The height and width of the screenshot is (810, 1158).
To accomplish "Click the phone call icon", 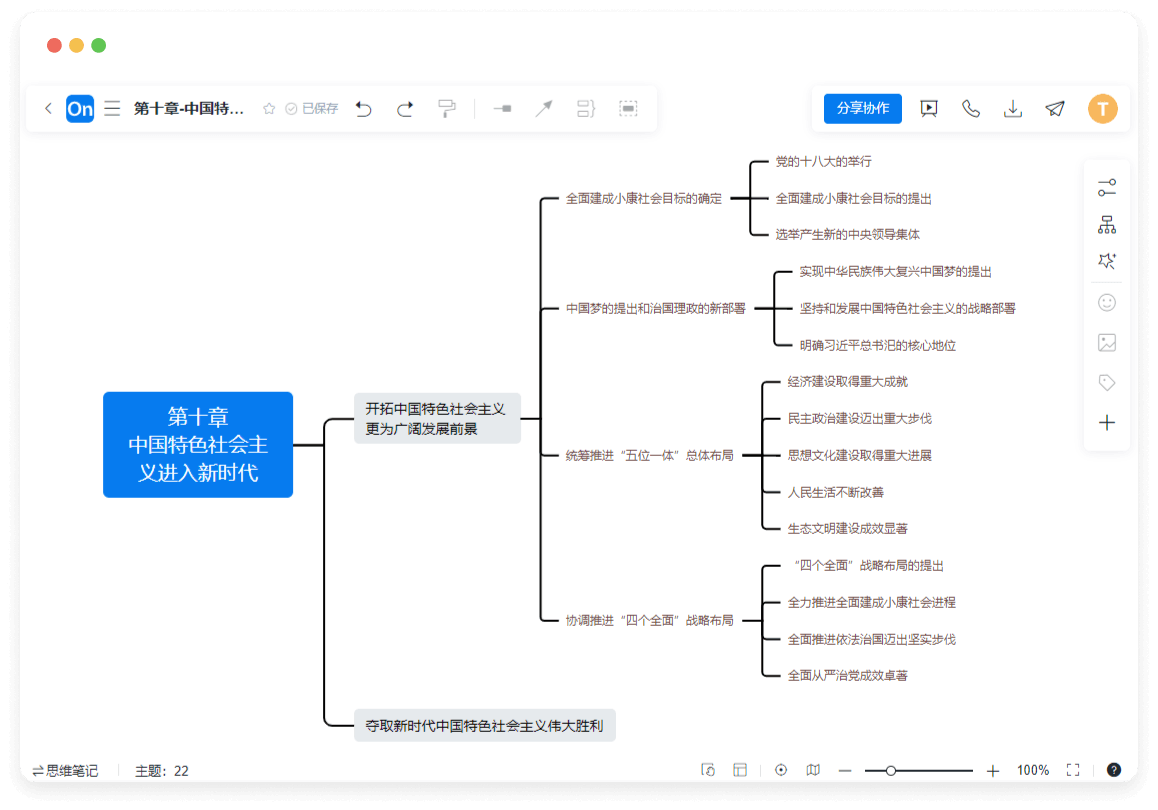I will click(x=971, y=109).
